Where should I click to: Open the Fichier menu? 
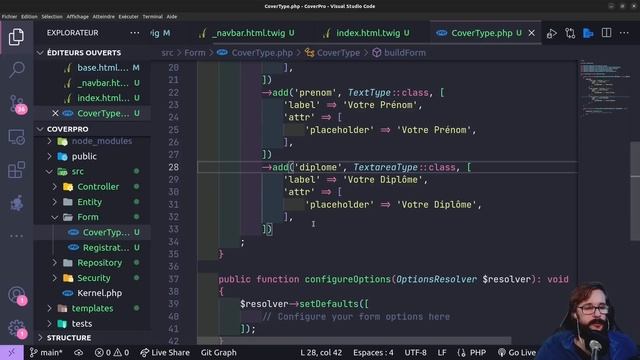(x=9, y=17)
